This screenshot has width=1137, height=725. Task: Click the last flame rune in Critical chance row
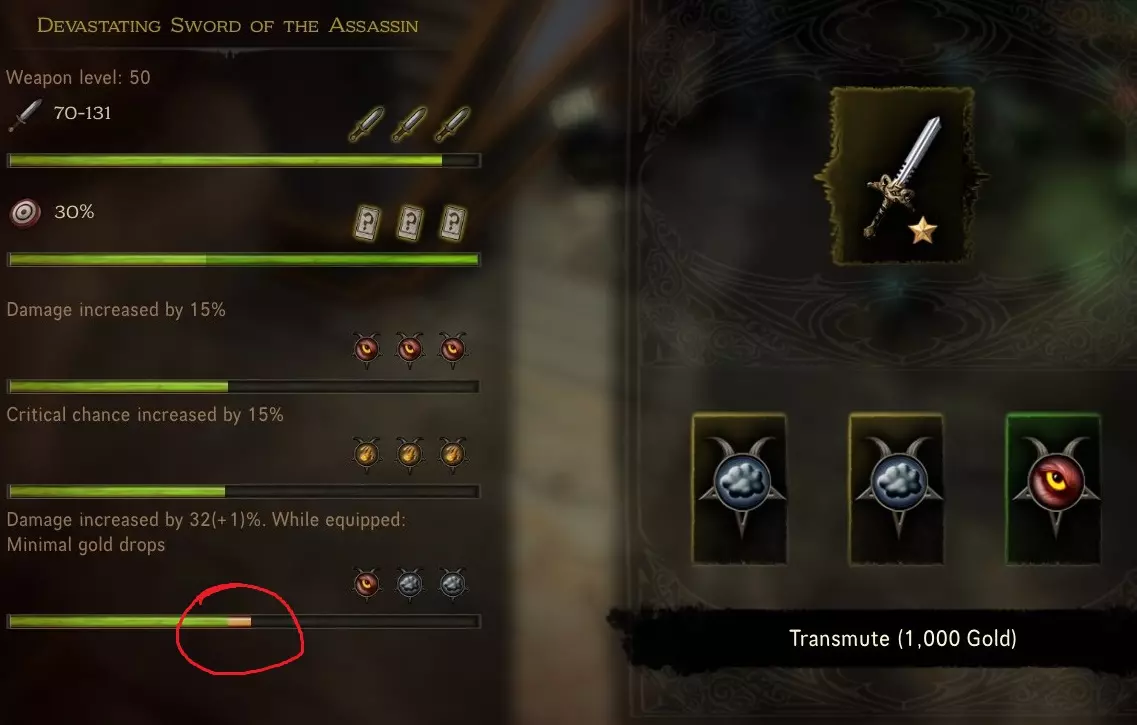pos(452,455)
